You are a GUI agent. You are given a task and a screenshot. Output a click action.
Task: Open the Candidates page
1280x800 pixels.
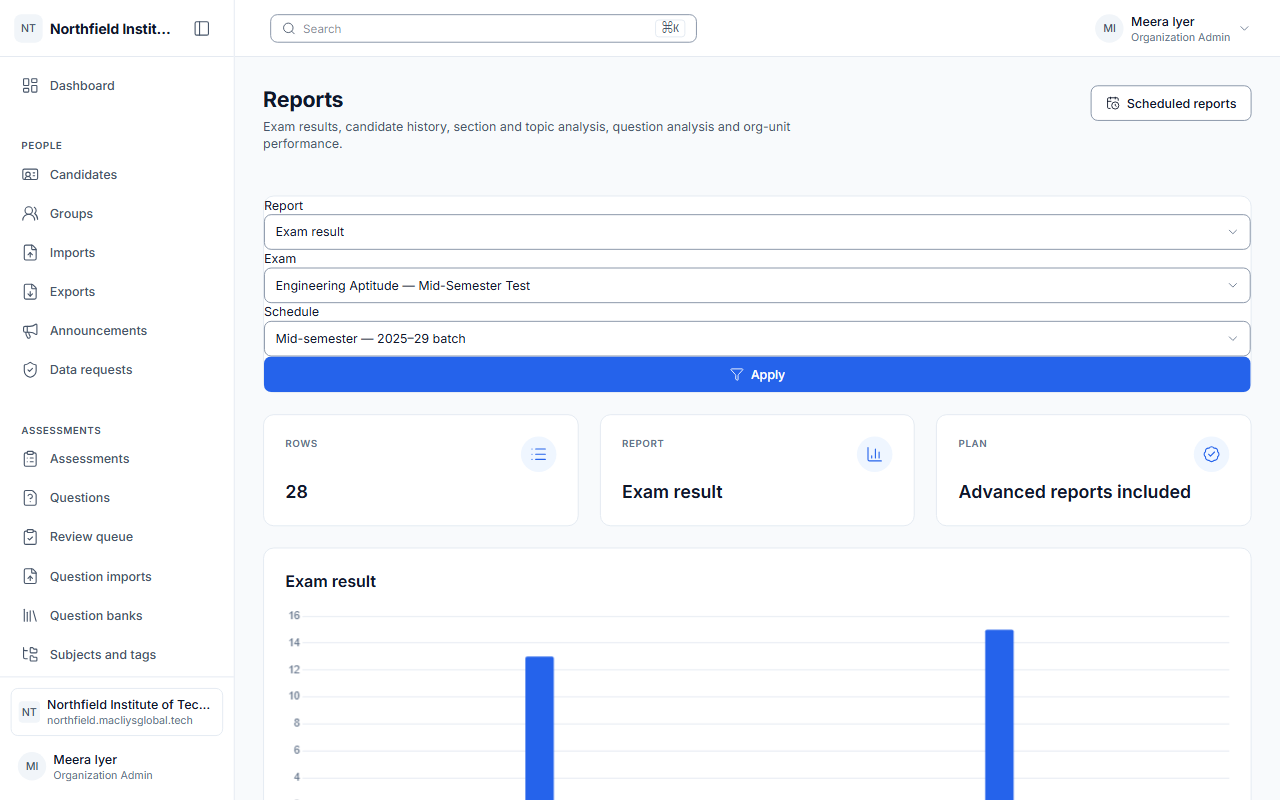[x=117, y=175]
